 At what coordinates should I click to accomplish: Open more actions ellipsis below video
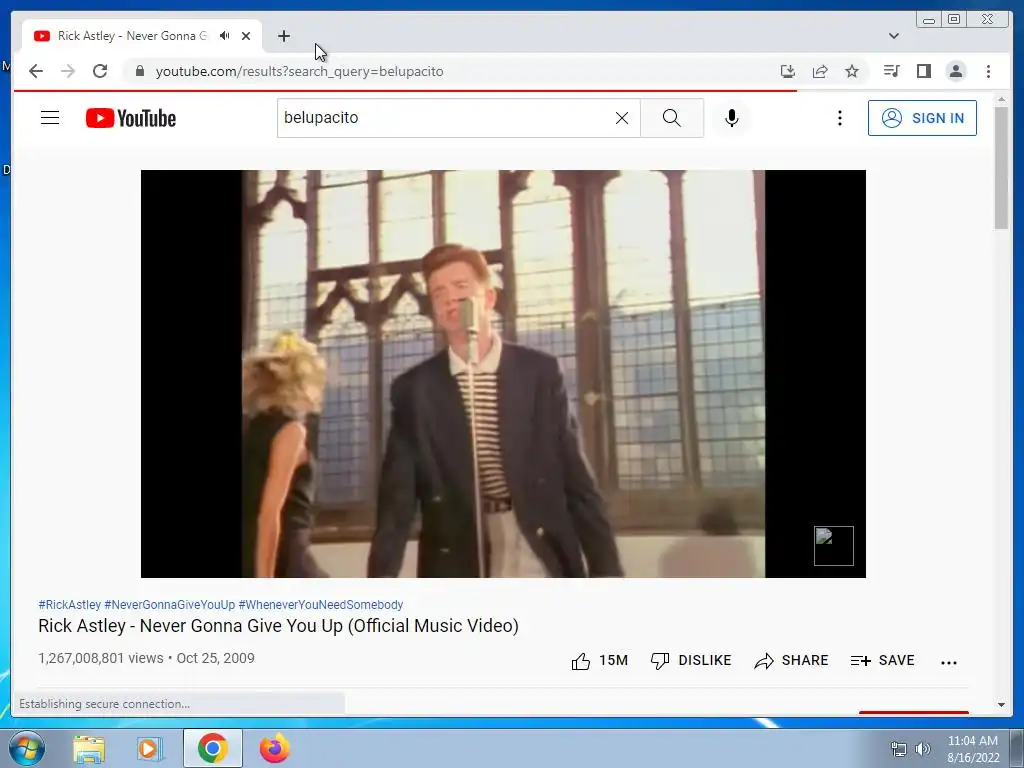click(949, 662)
